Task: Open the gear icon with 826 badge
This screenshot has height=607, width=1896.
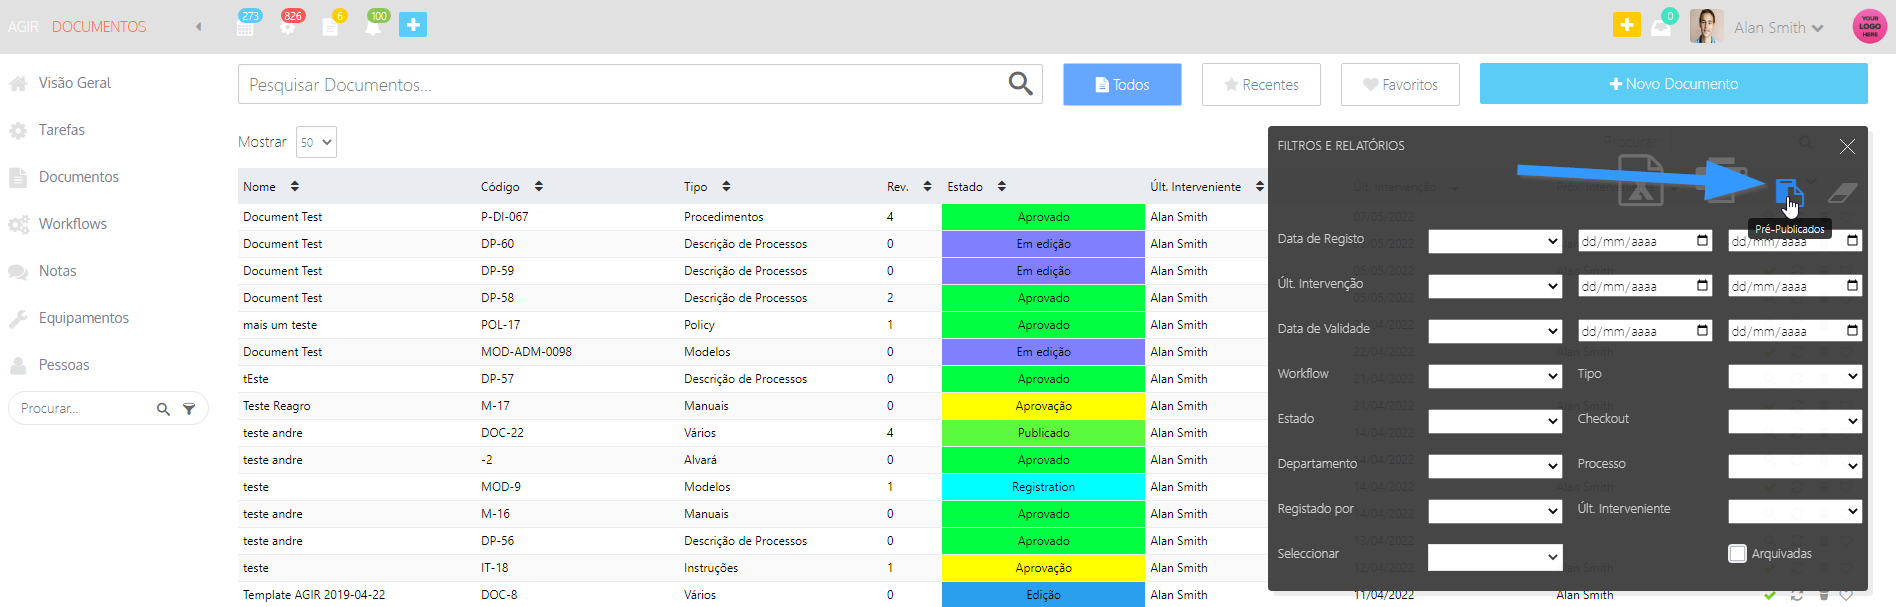Action: coord(289,26)
